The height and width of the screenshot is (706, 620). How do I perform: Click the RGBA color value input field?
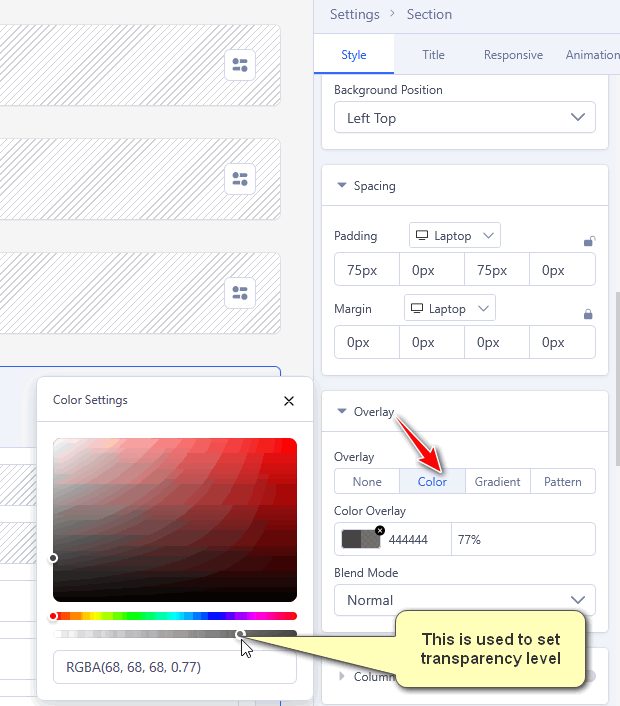point(175,667)
